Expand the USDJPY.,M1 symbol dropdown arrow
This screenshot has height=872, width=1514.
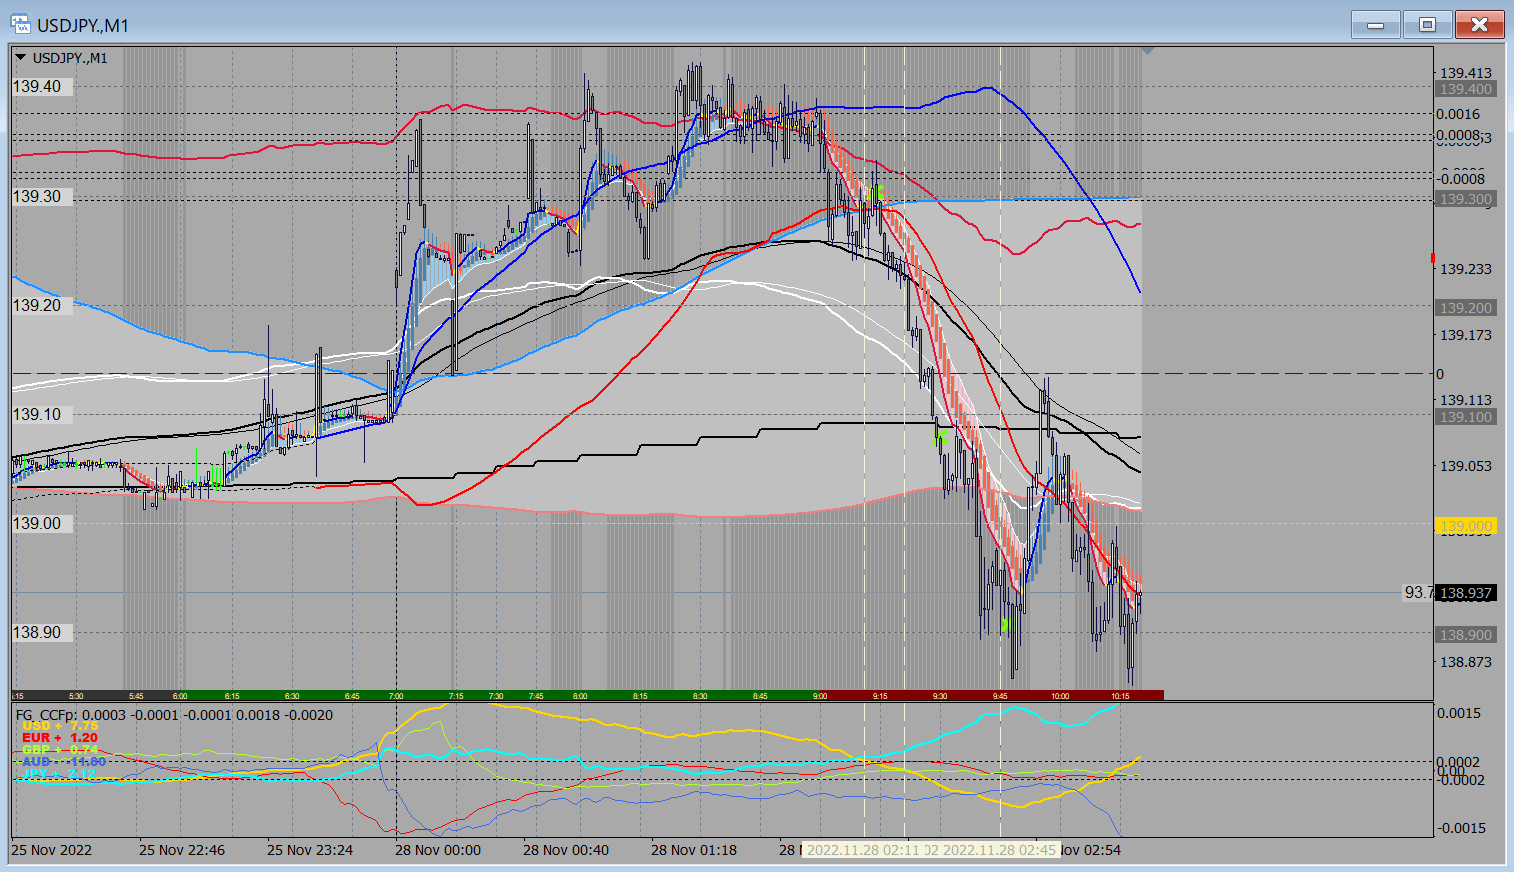pos(20,58)
